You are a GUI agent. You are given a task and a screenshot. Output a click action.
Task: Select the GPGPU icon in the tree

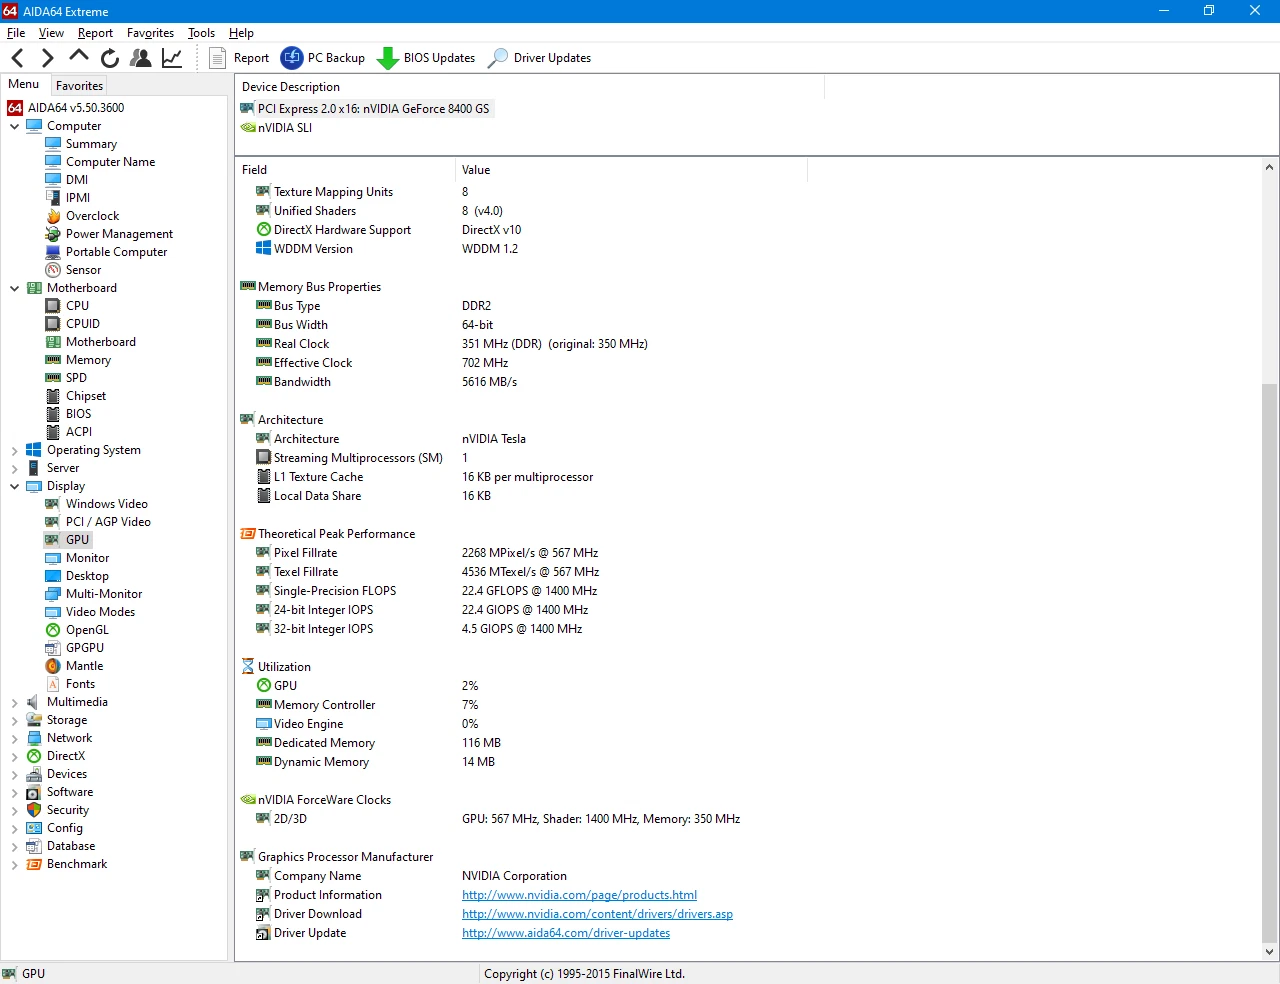pyautogui.click(x=53, y=648)
